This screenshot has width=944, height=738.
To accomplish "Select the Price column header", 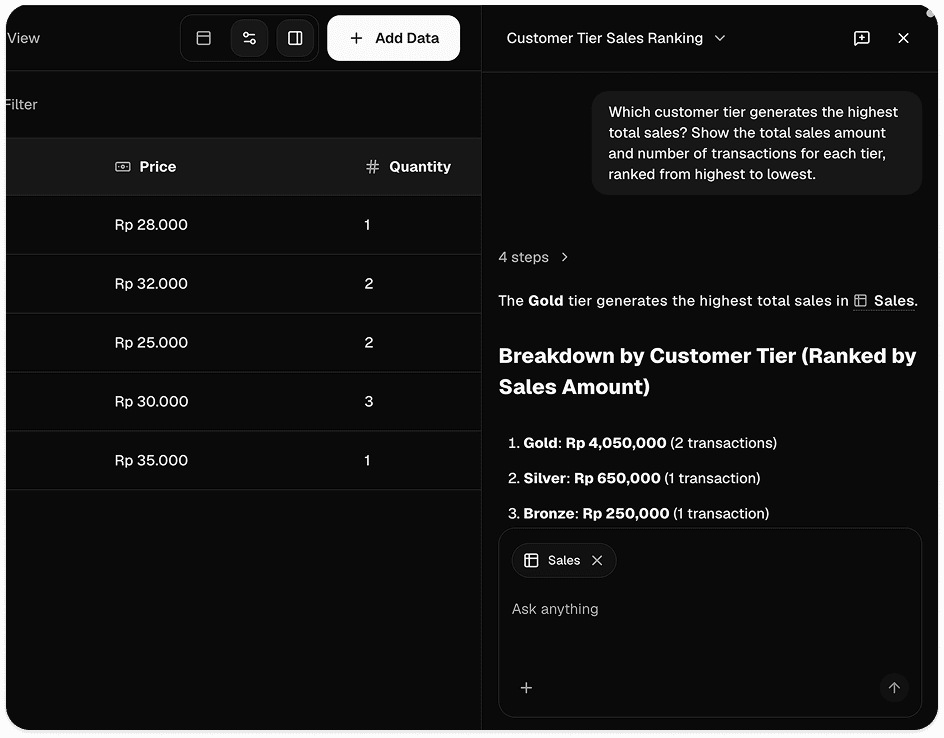I will pyautogui.click(x=146, y=167).
